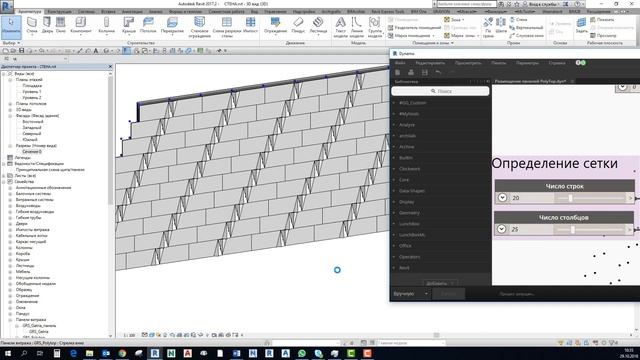The image size is (640, 360).
Task: Expand Листы (все) tree node
Action: 4,176
